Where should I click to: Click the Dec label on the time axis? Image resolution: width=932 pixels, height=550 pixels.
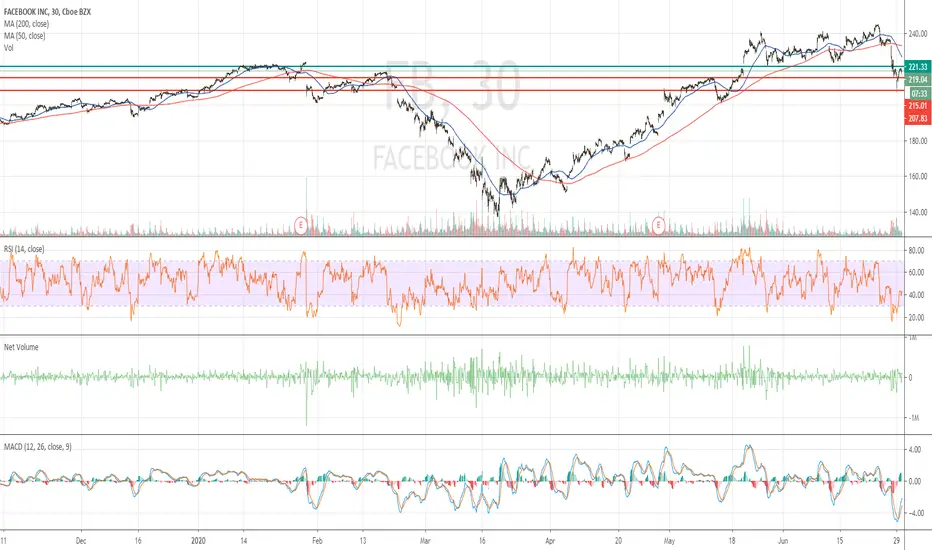(x=81, y=541)
